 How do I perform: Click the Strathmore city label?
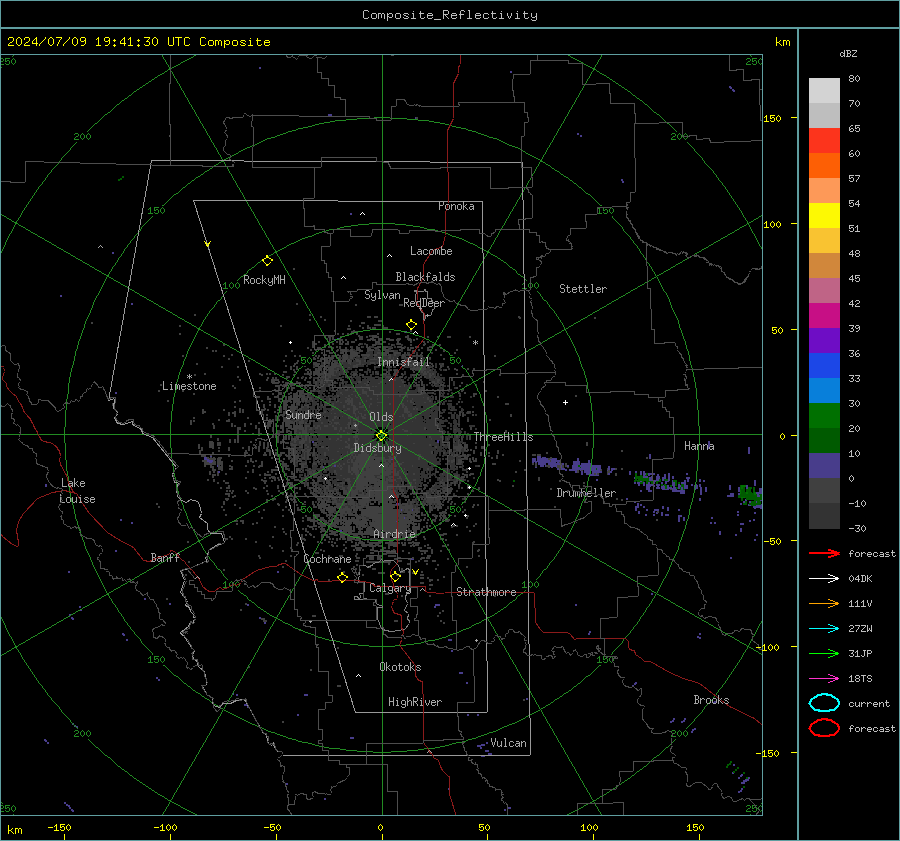coord(486,592)
